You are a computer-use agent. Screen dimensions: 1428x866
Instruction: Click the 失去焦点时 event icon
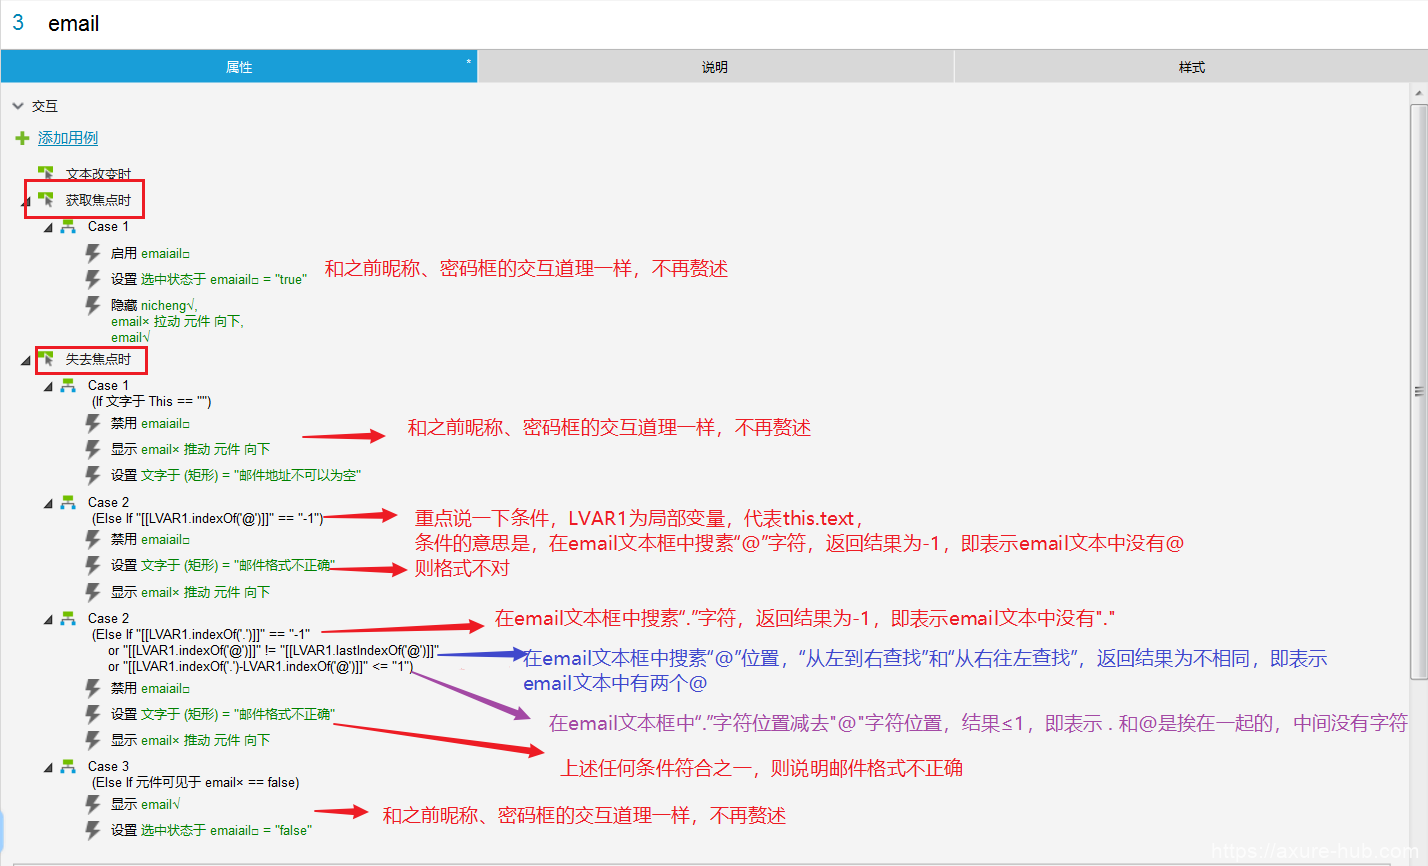point(46,358)
